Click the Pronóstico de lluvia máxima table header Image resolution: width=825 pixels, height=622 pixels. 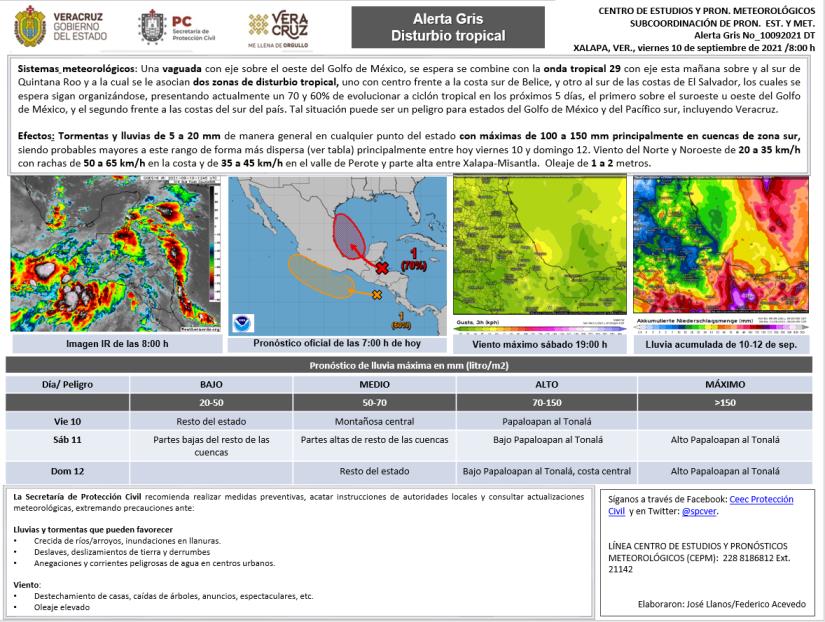click(412, 365)
